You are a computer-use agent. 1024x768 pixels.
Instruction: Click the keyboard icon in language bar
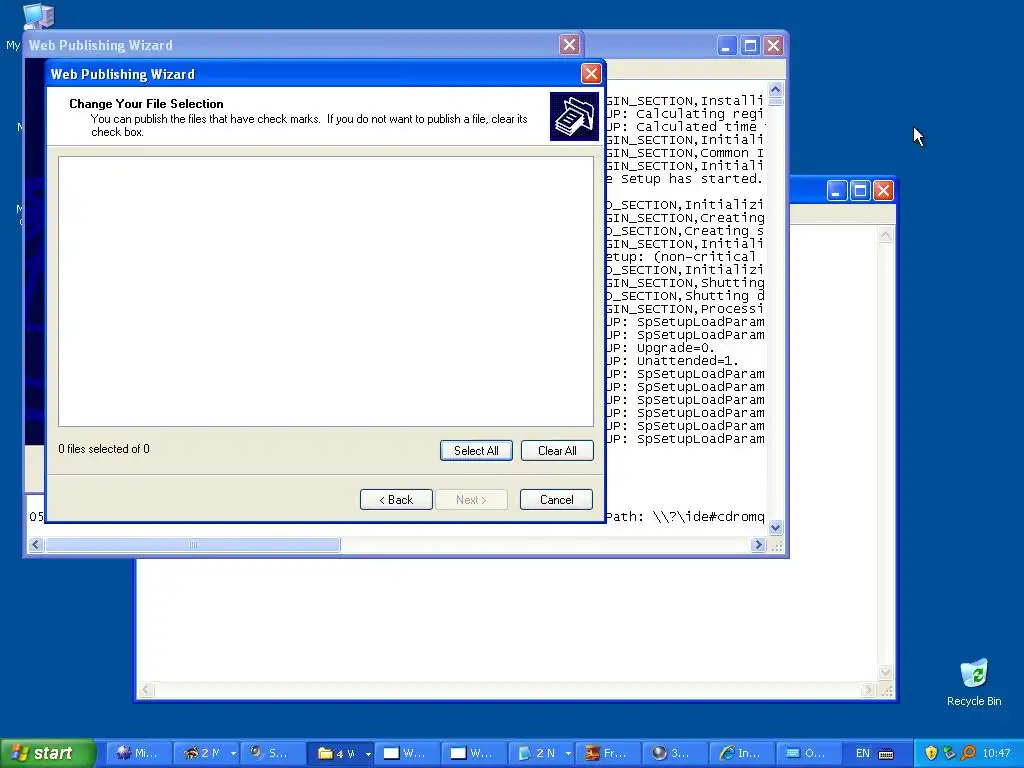(886, 754)
